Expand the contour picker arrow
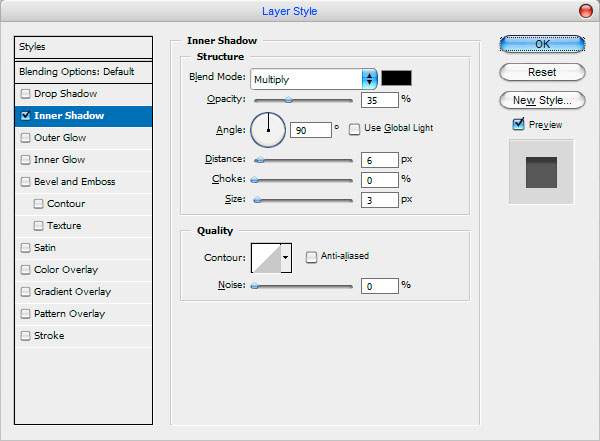The image size is (600, 441). (x=286, y=258)
